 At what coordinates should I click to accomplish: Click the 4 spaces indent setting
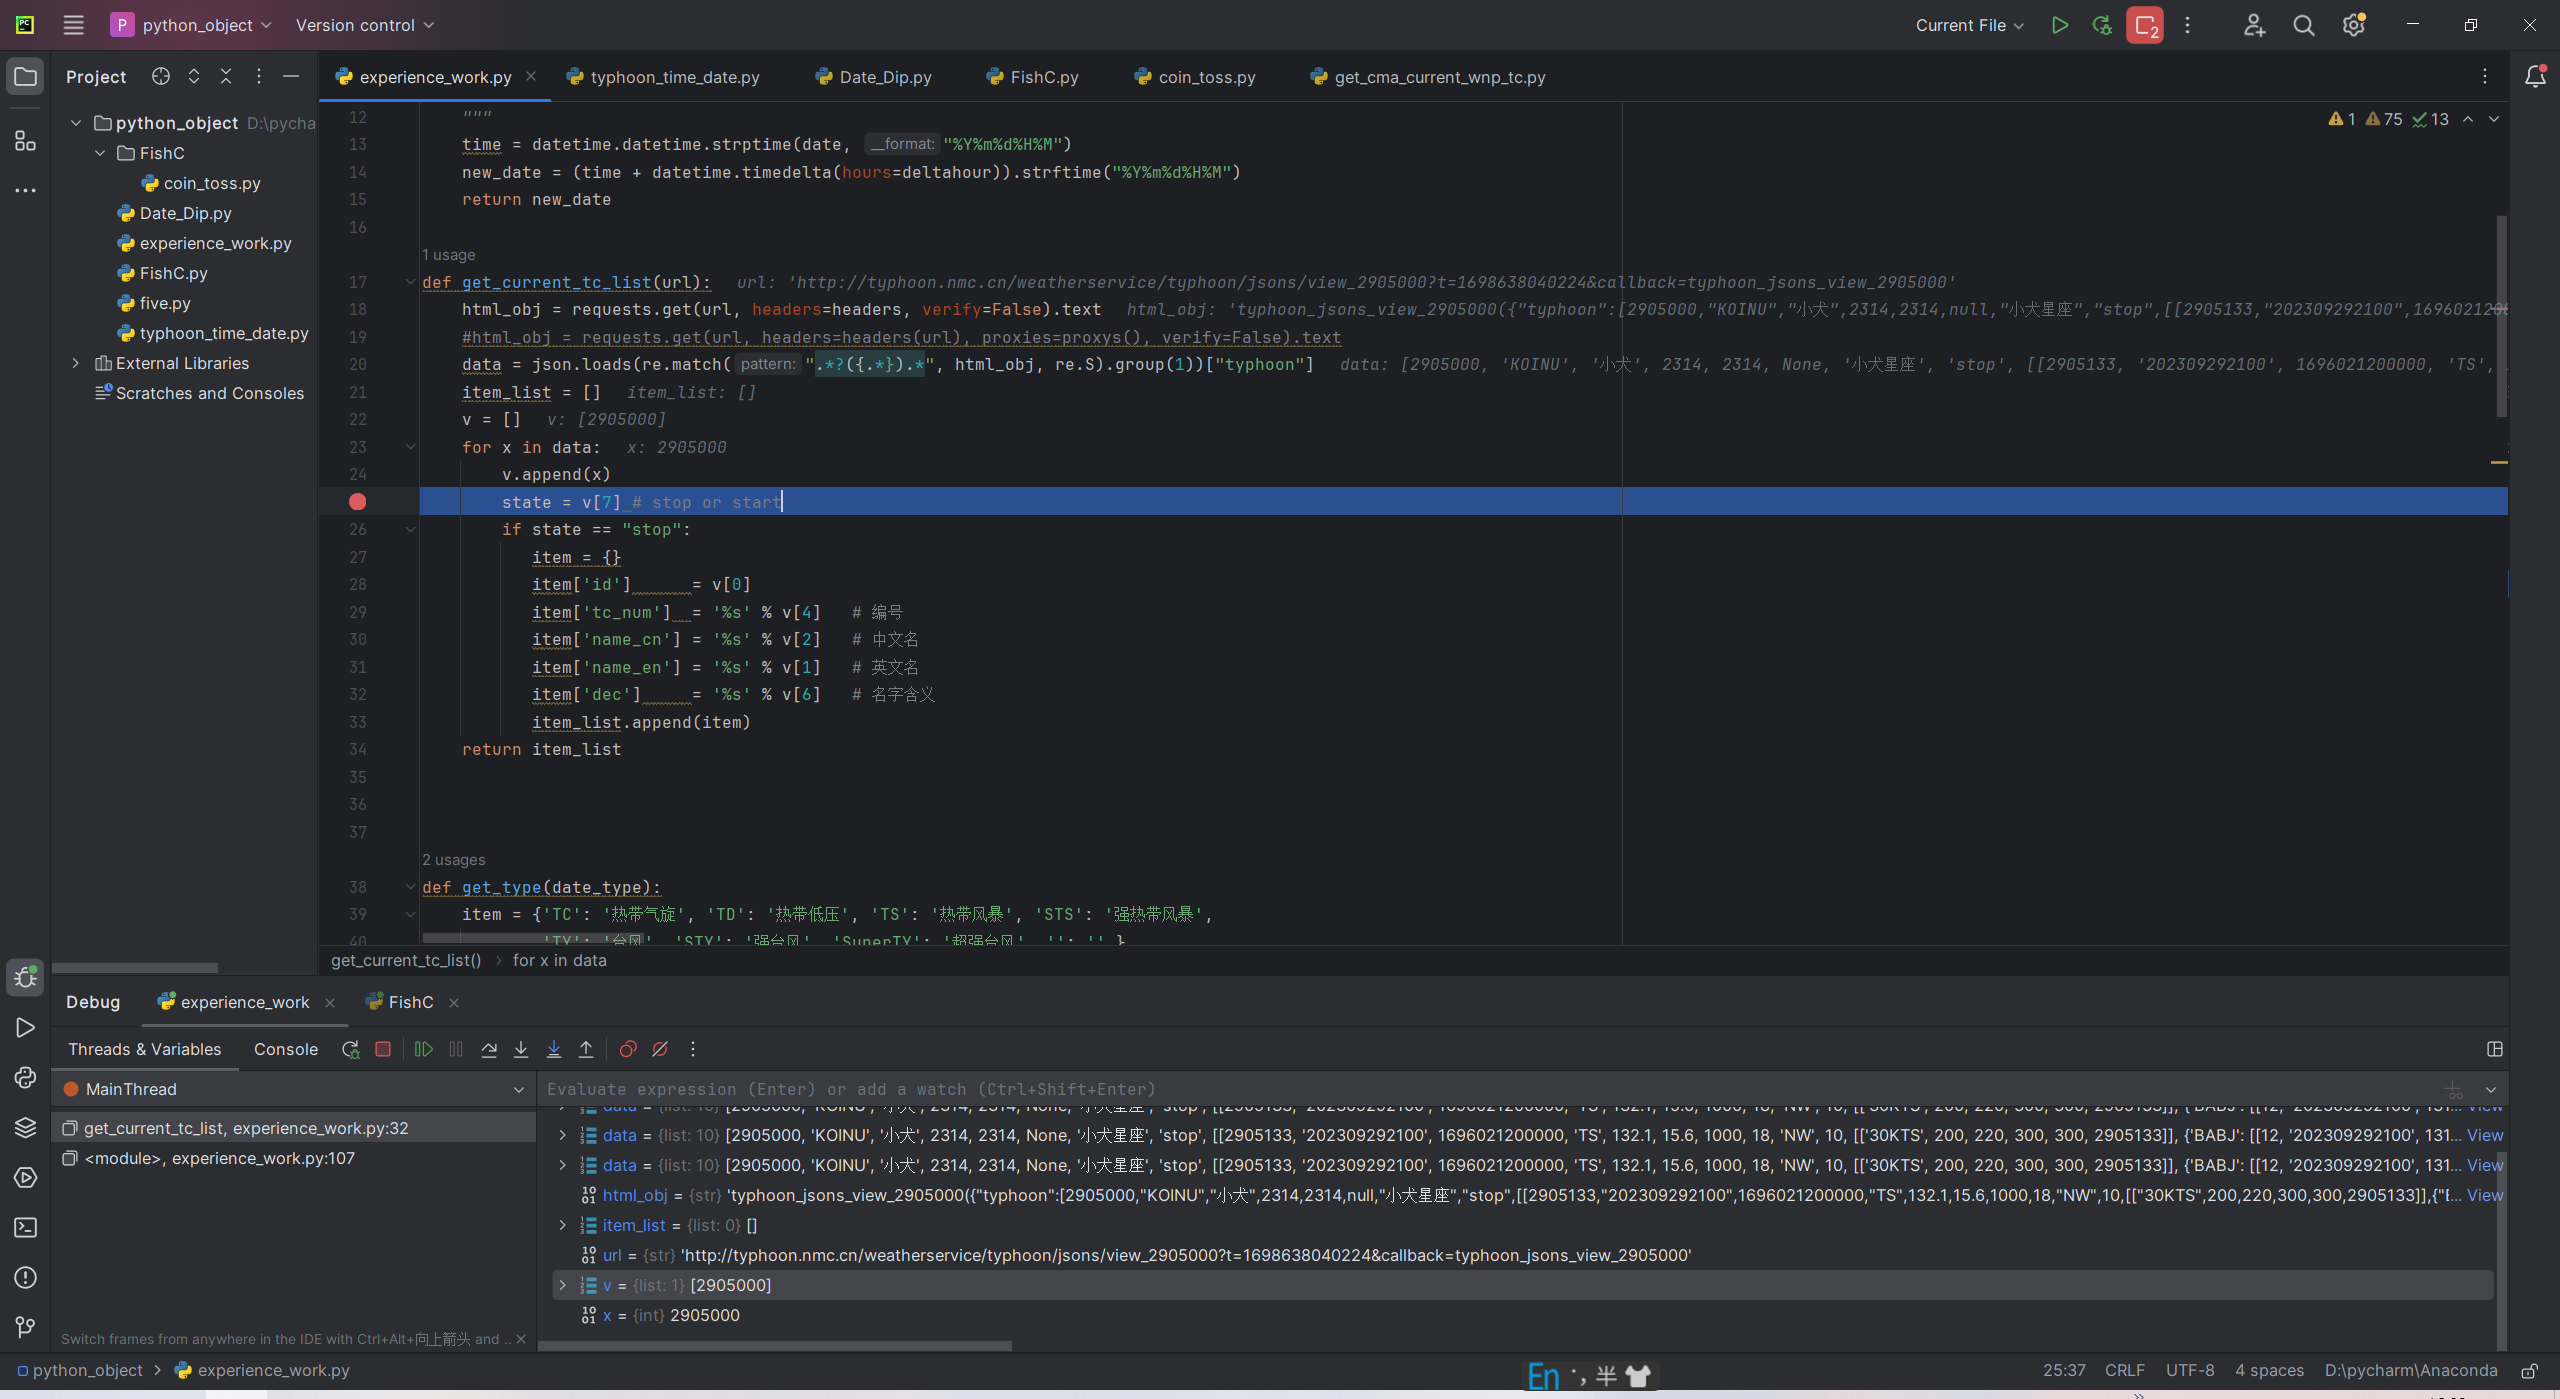point(2269,1370)
